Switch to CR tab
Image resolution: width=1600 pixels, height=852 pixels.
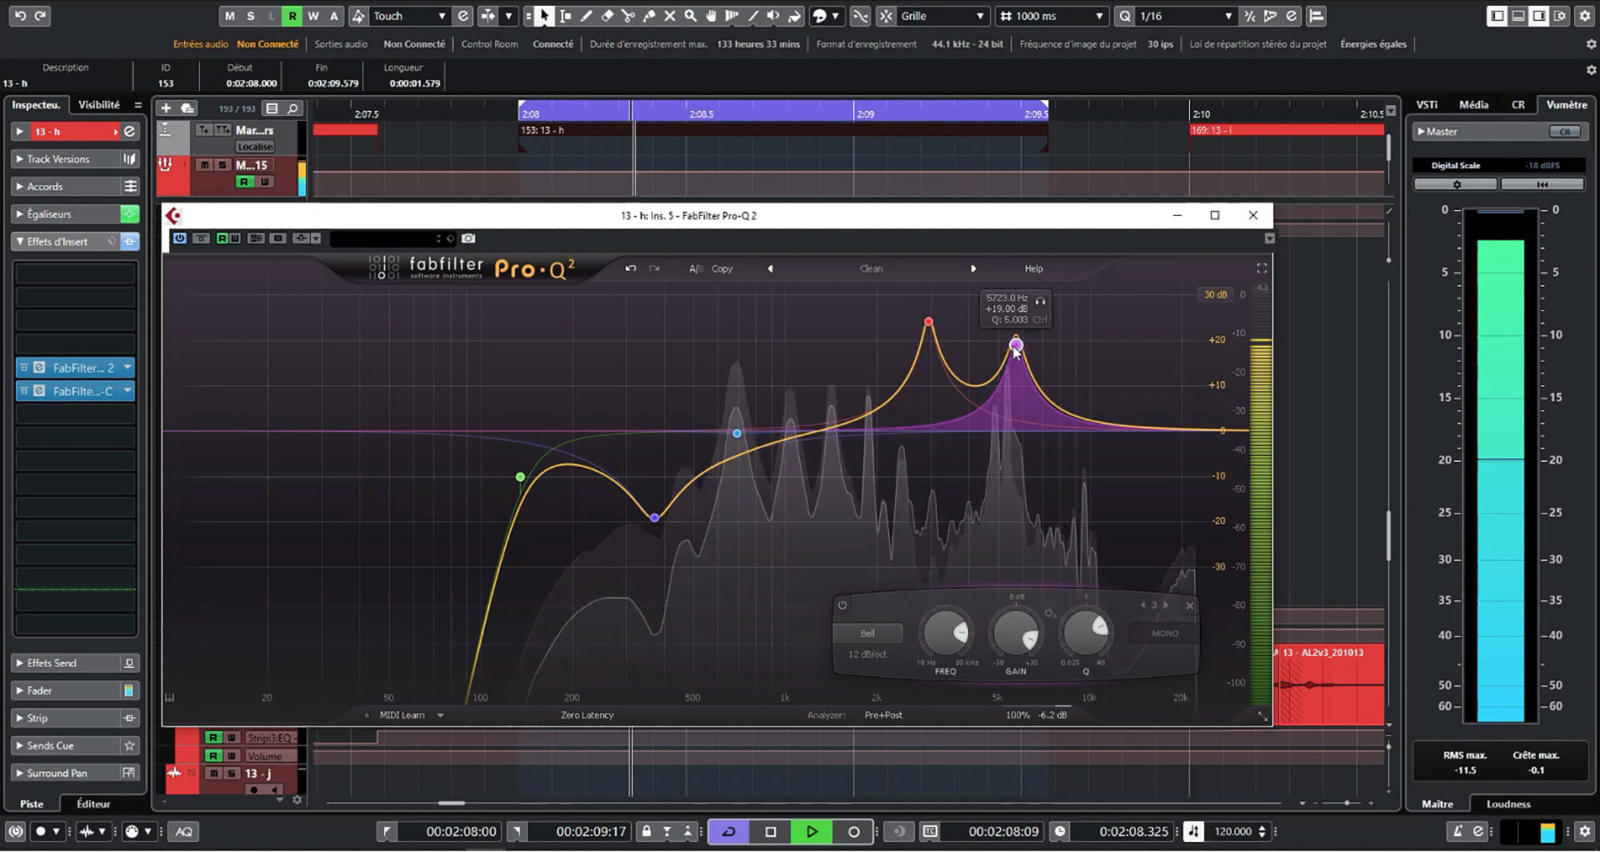click(x=1518, y=104)
